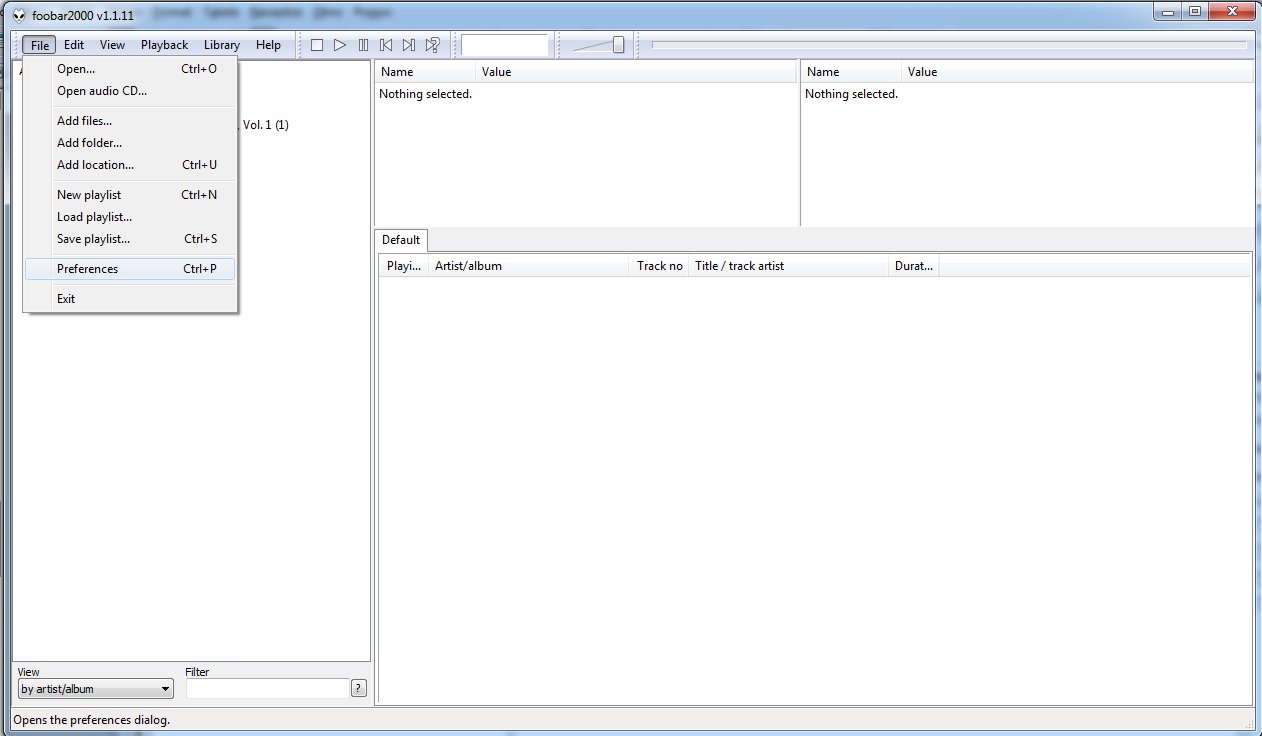1262x736 pixels.
Task: Click the playback seek bar
Action: 949,45
